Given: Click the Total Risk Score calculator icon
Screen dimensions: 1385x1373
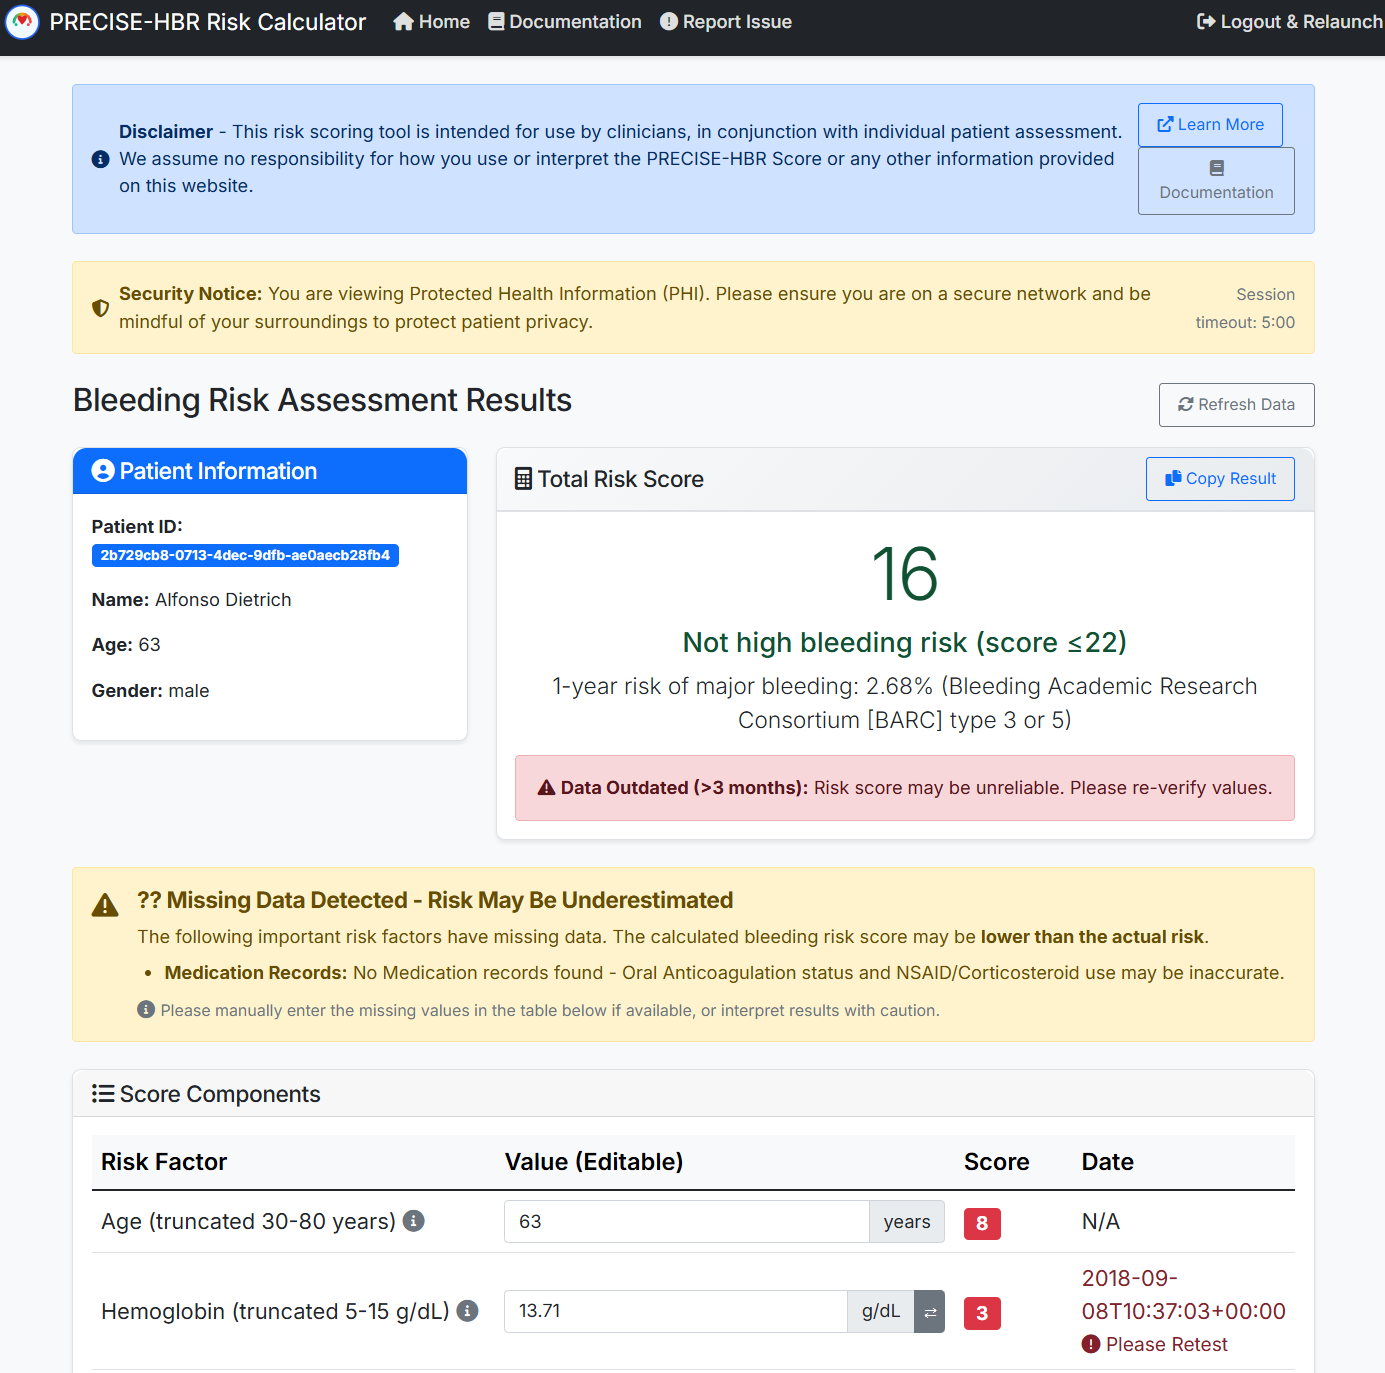Looking at the screenshot, I should (x=523, y=479).
